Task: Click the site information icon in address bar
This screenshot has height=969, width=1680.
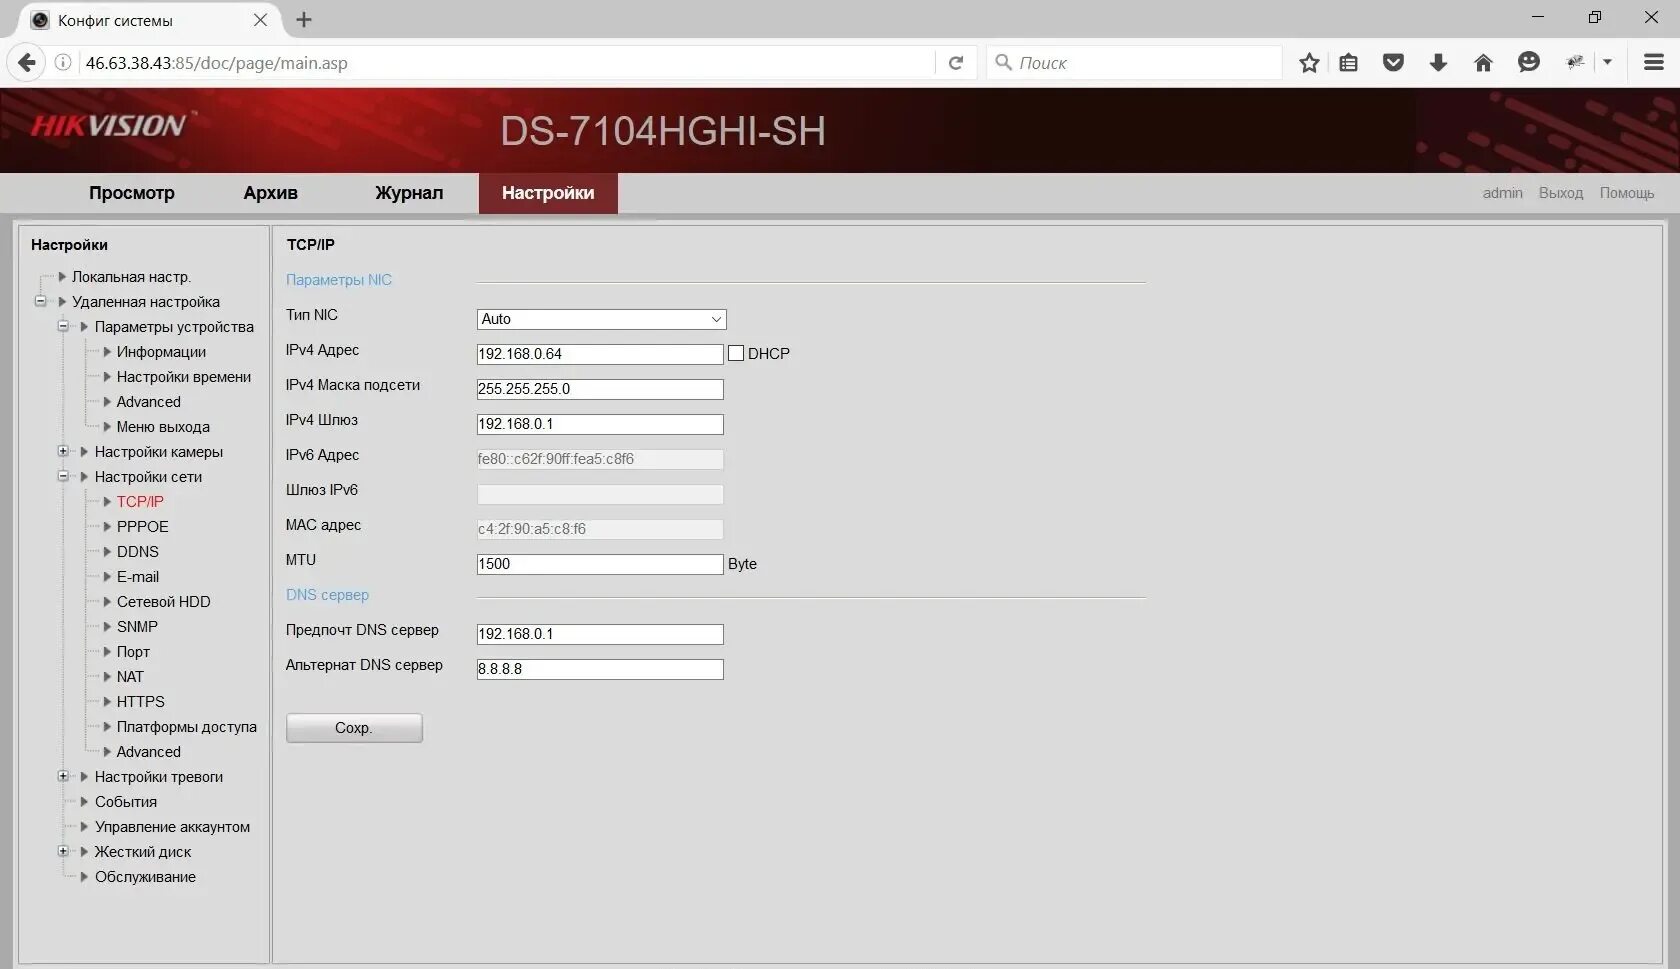Action: pyautogui.click(x=63, y=63)
